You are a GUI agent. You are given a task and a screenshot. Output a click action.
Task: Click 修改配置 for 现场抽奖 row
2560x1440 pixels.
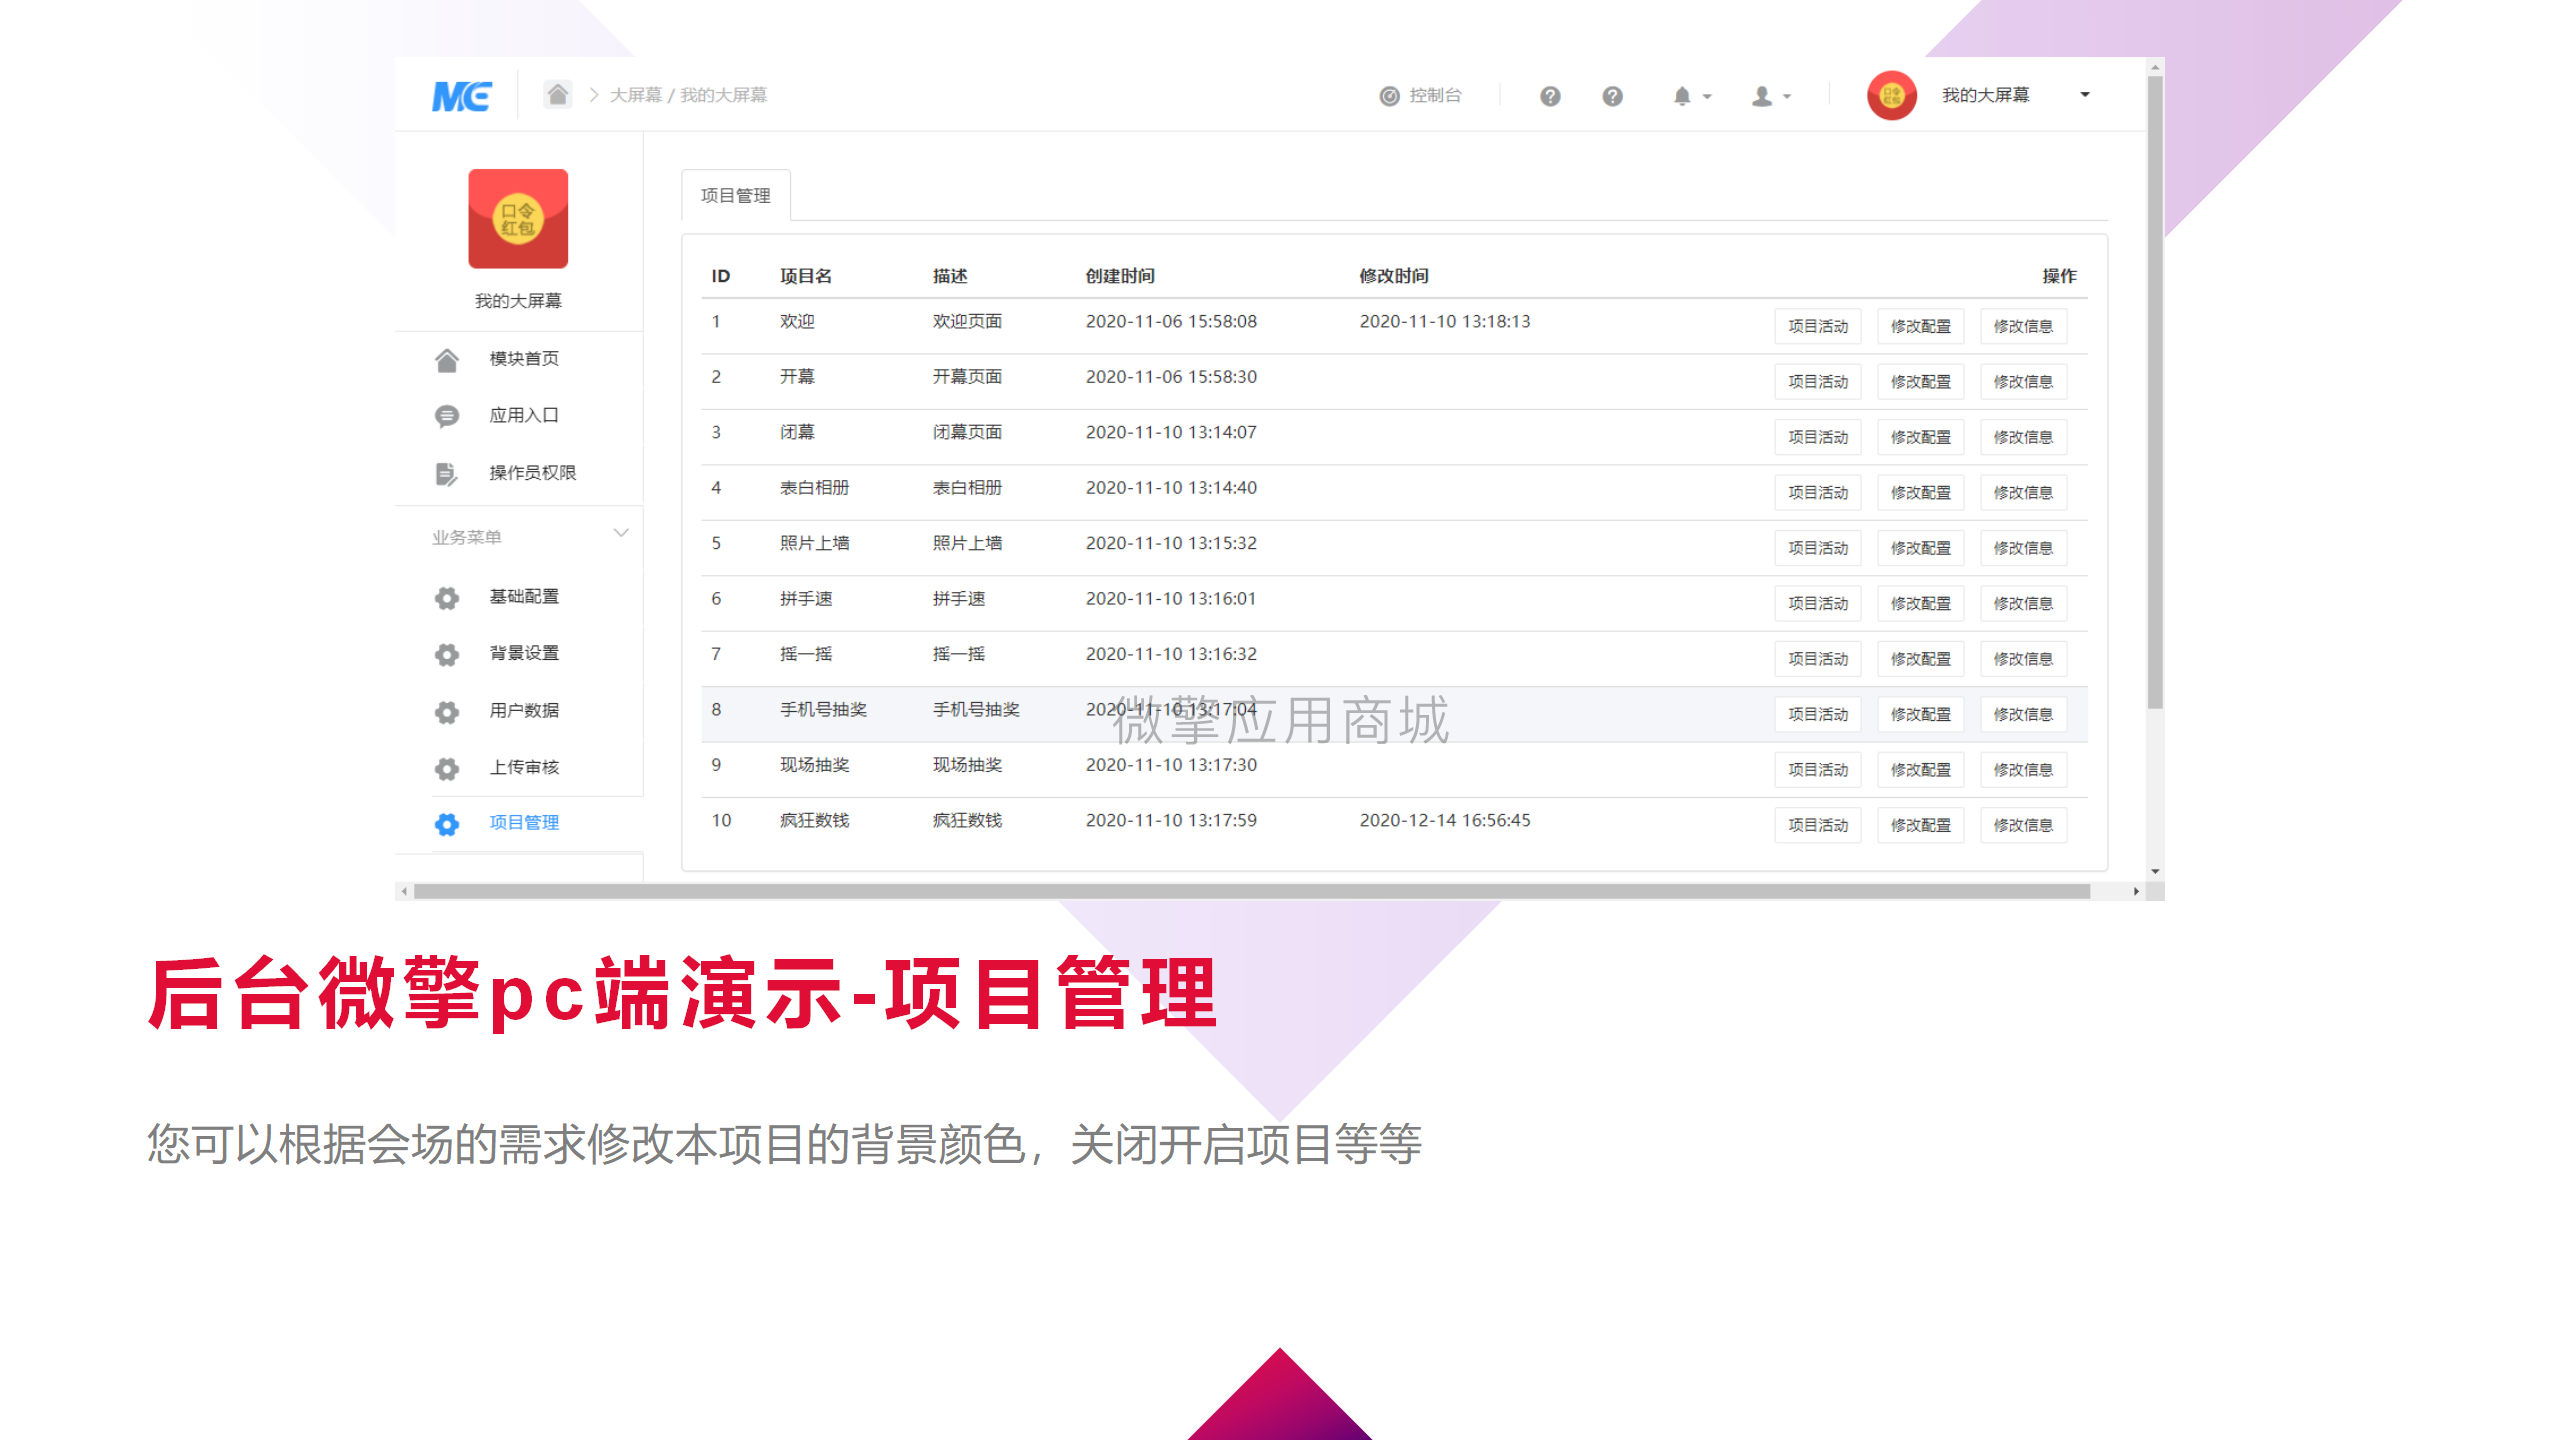pyautogui.click(x=1920, y=770)
